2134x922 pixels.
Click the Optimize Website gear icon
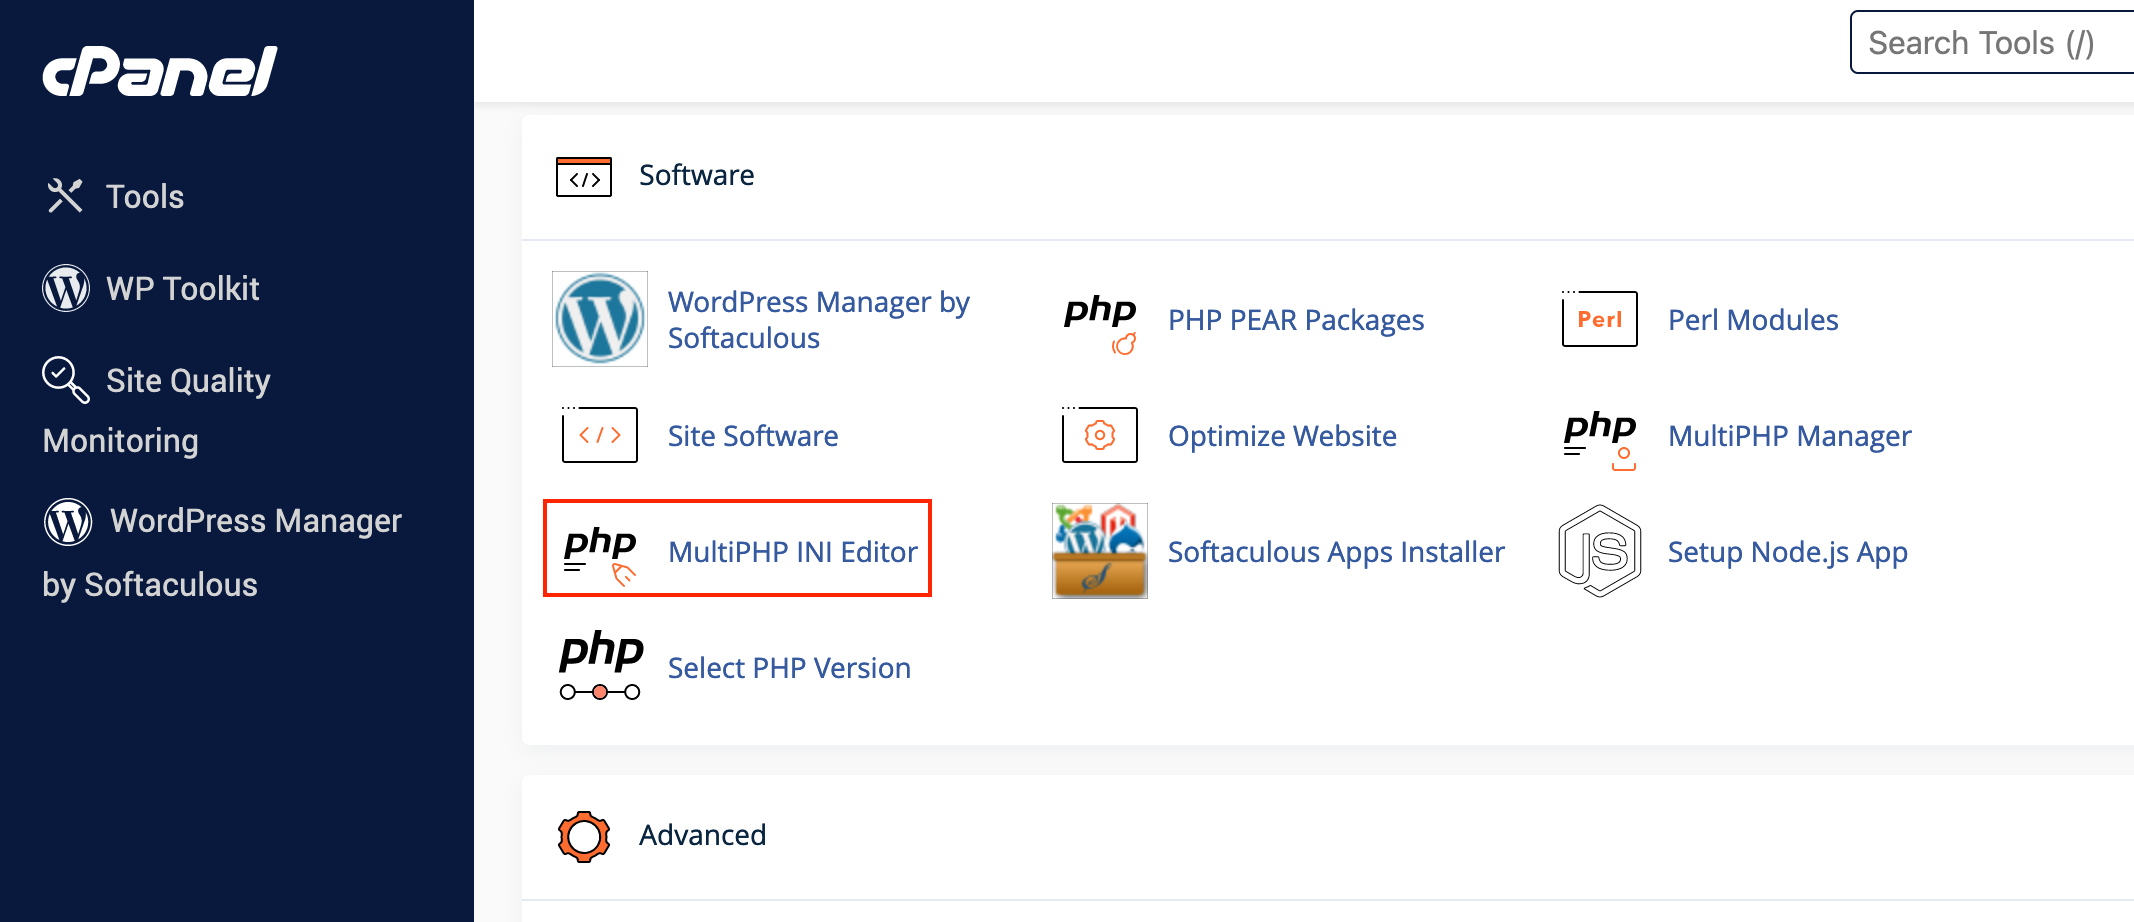point(1100,434)
